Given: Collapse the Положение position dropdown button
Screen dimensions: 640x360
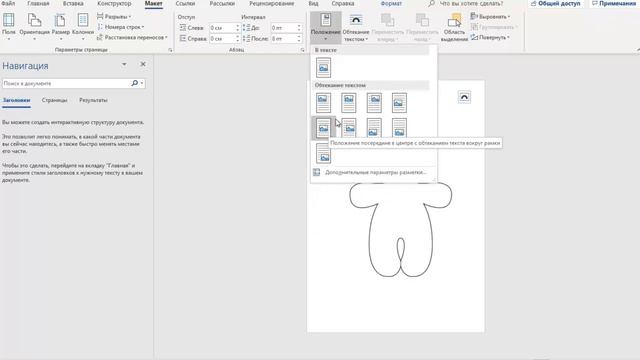Looking at the screenshot, I should (325, 27).
